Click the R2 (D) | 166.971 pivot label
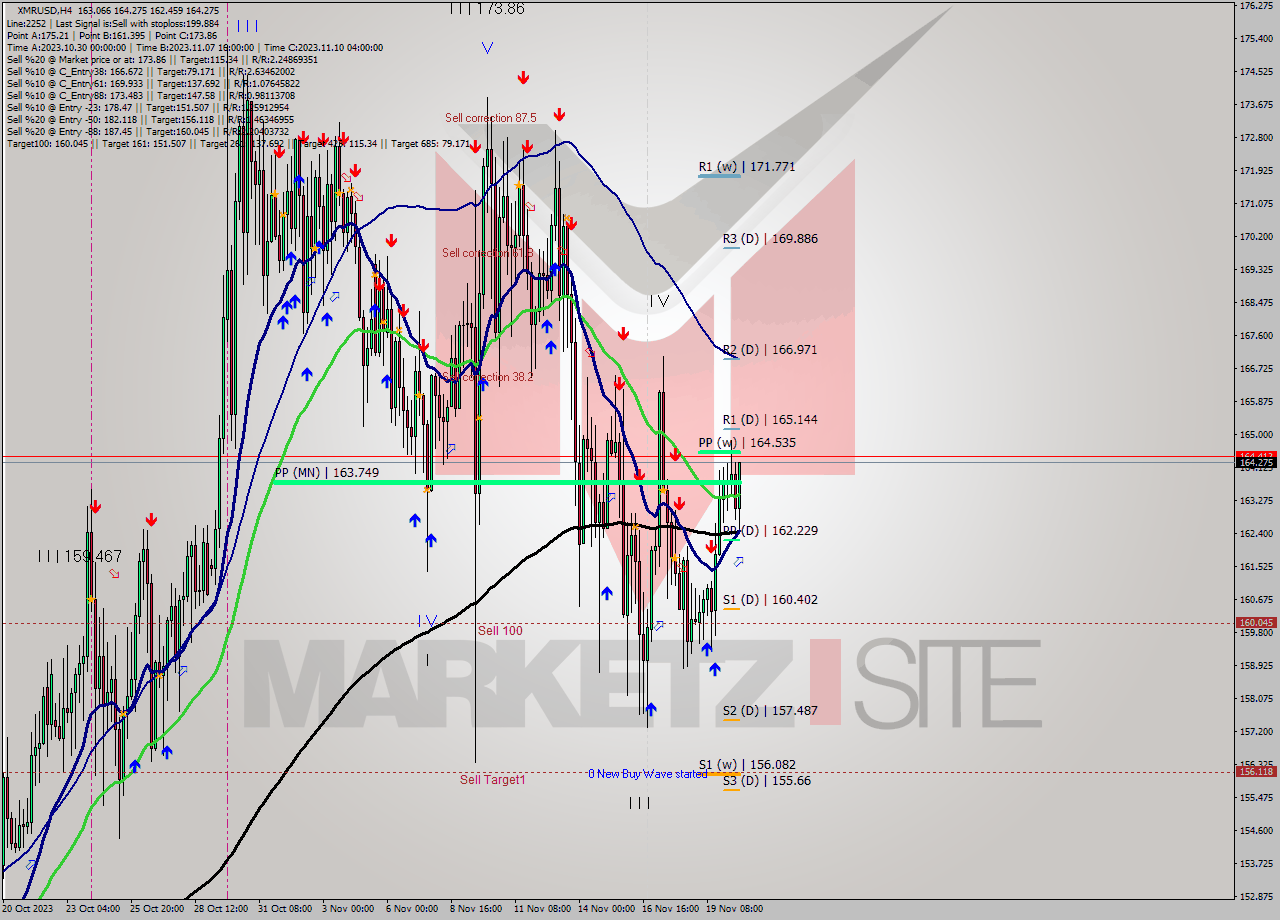 (x=770, y=350)
